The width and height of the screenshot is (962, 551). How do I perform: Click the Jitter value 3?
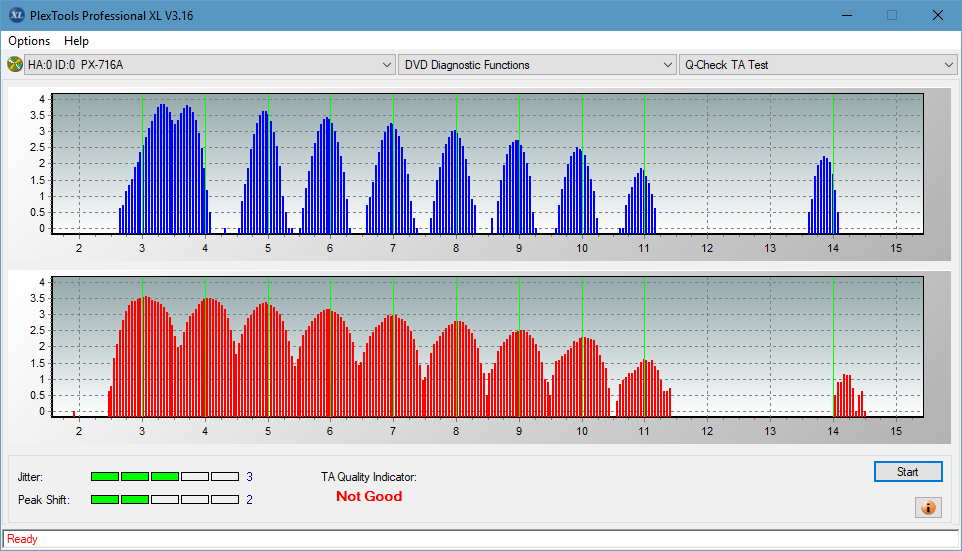coord(249,477)
